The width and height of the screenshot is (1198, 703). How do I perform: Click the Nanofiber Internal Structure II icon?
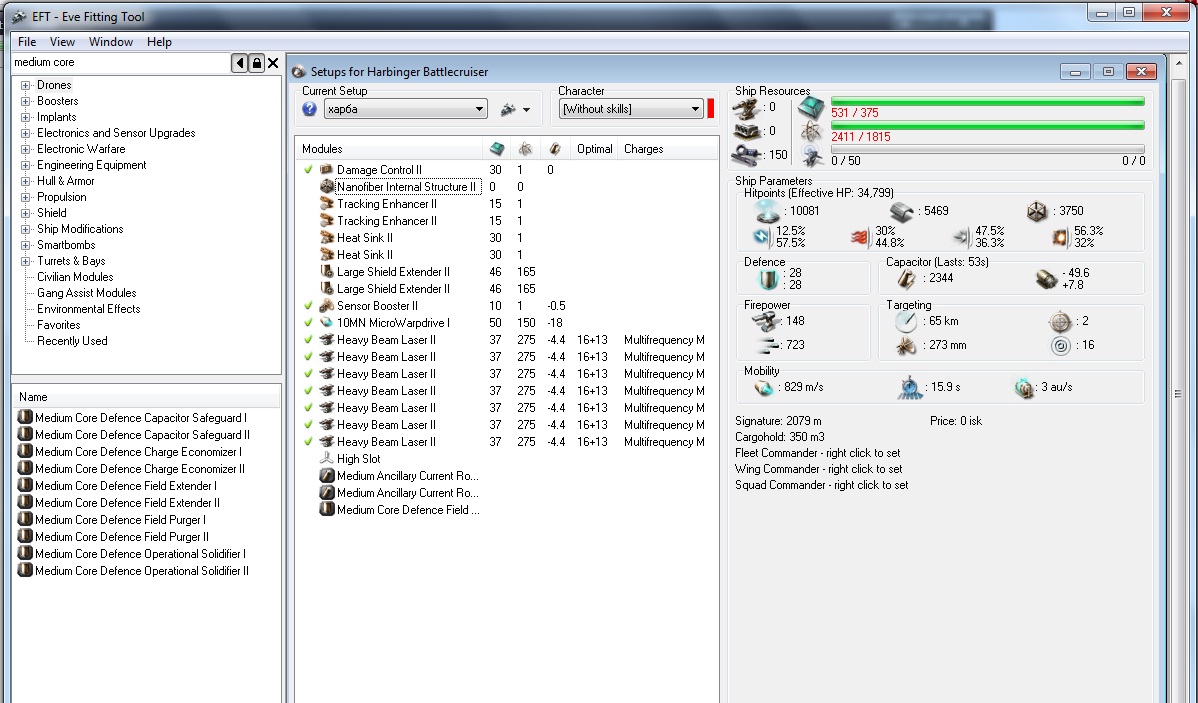[x=326, y=186]
